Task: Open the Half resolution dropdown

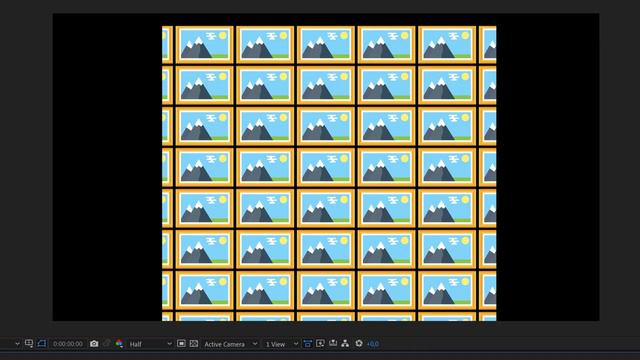Action: (150, 344)
